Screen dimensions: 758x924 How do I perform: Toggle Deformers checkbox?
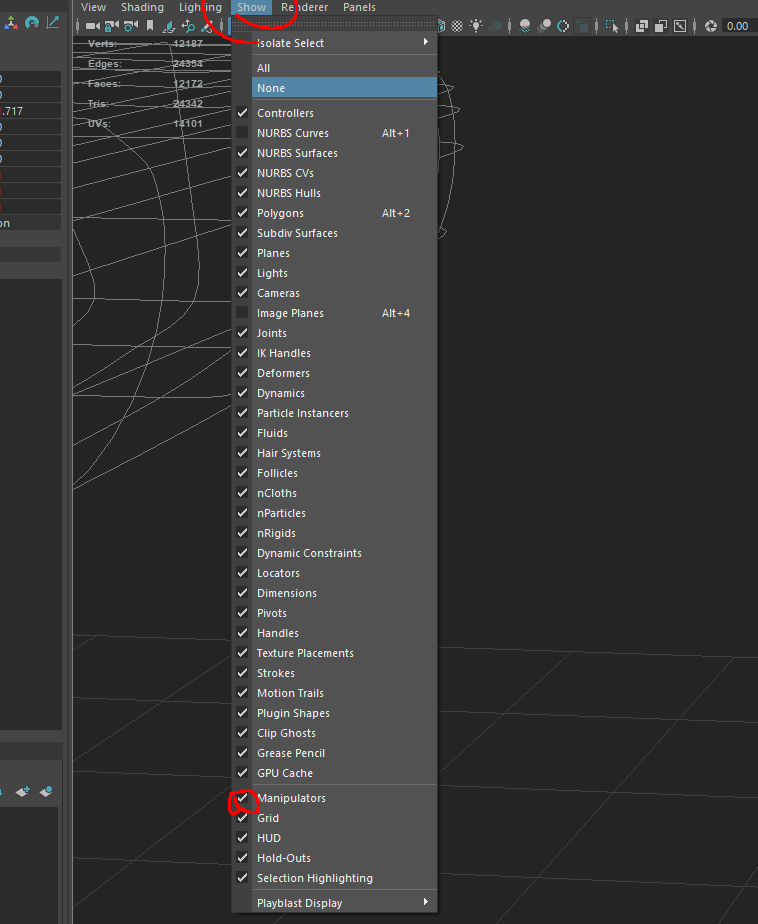[242, 373]
